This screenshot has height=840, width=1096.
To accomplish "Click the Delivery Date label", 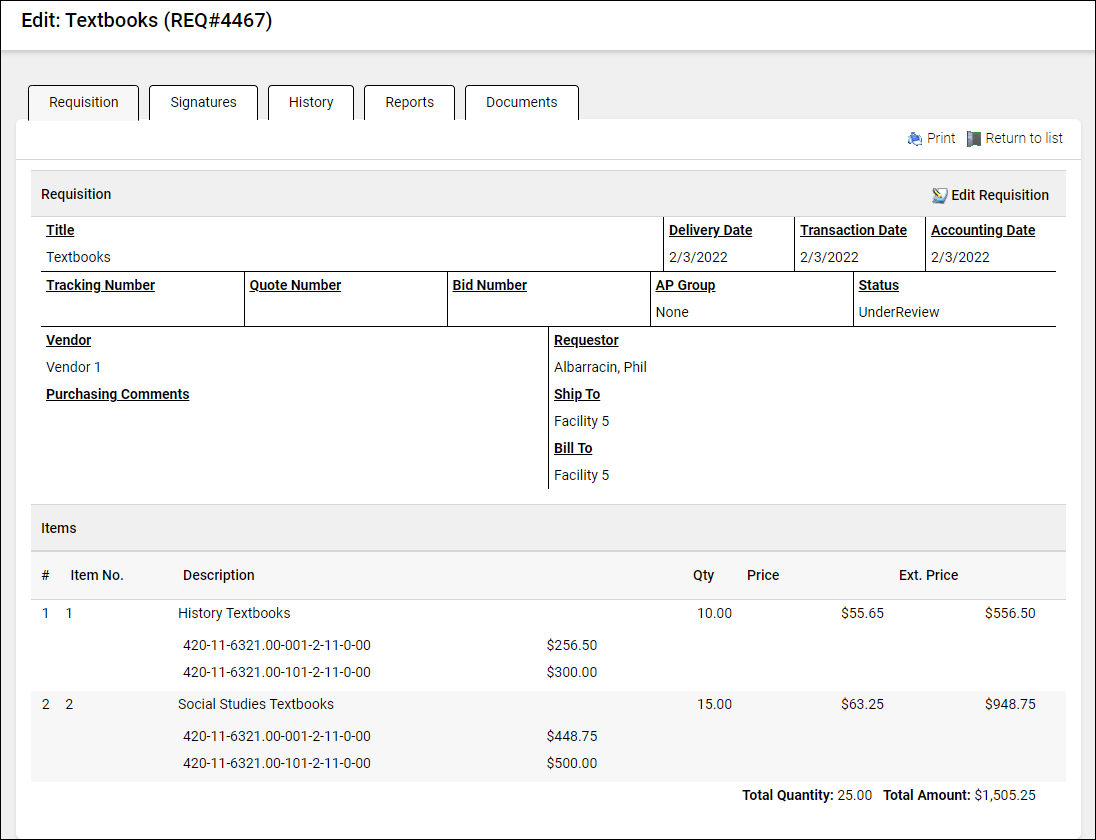I will tap(710, 230).
